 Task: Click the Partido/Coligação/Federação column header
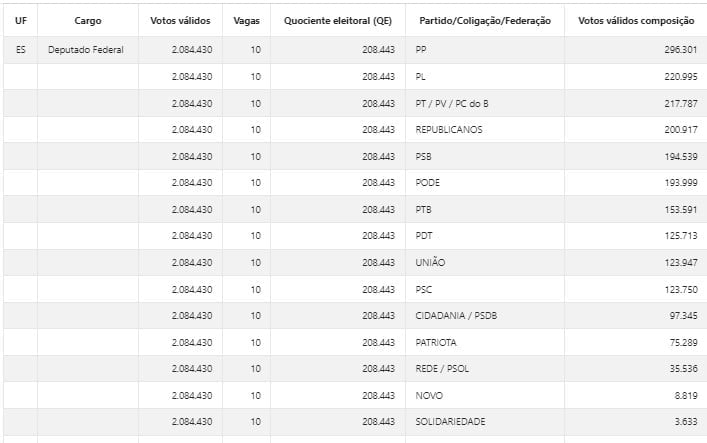pos(483,20)
